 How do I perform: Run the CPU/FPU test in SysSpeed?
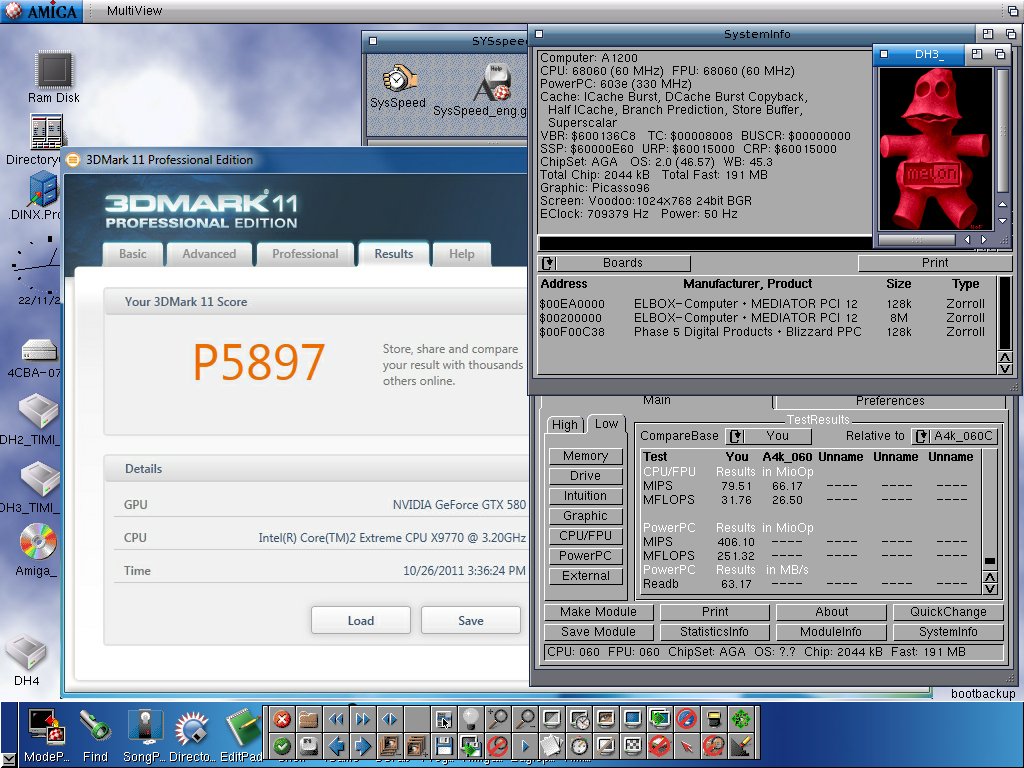click(x=585, y=536)
